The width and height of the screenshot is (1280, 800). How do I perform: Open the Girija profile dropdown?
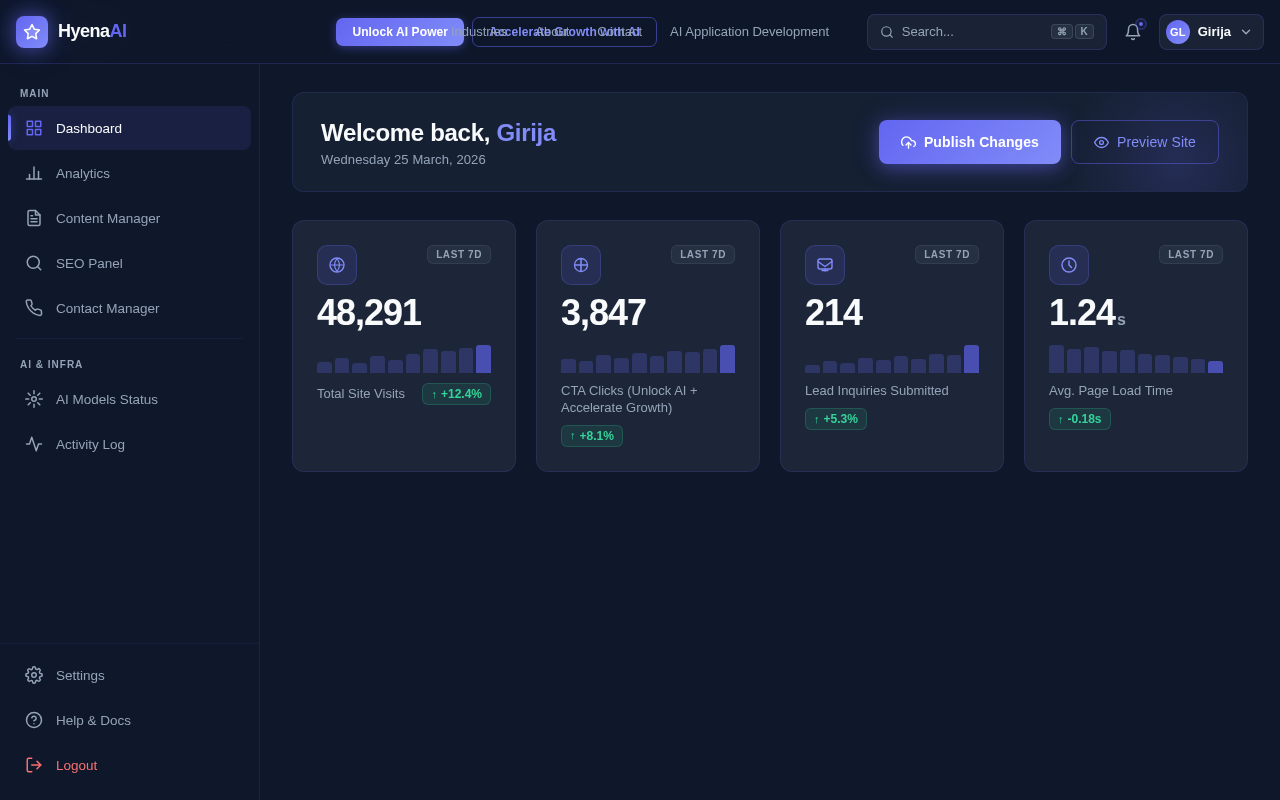tap(1211, 31)
